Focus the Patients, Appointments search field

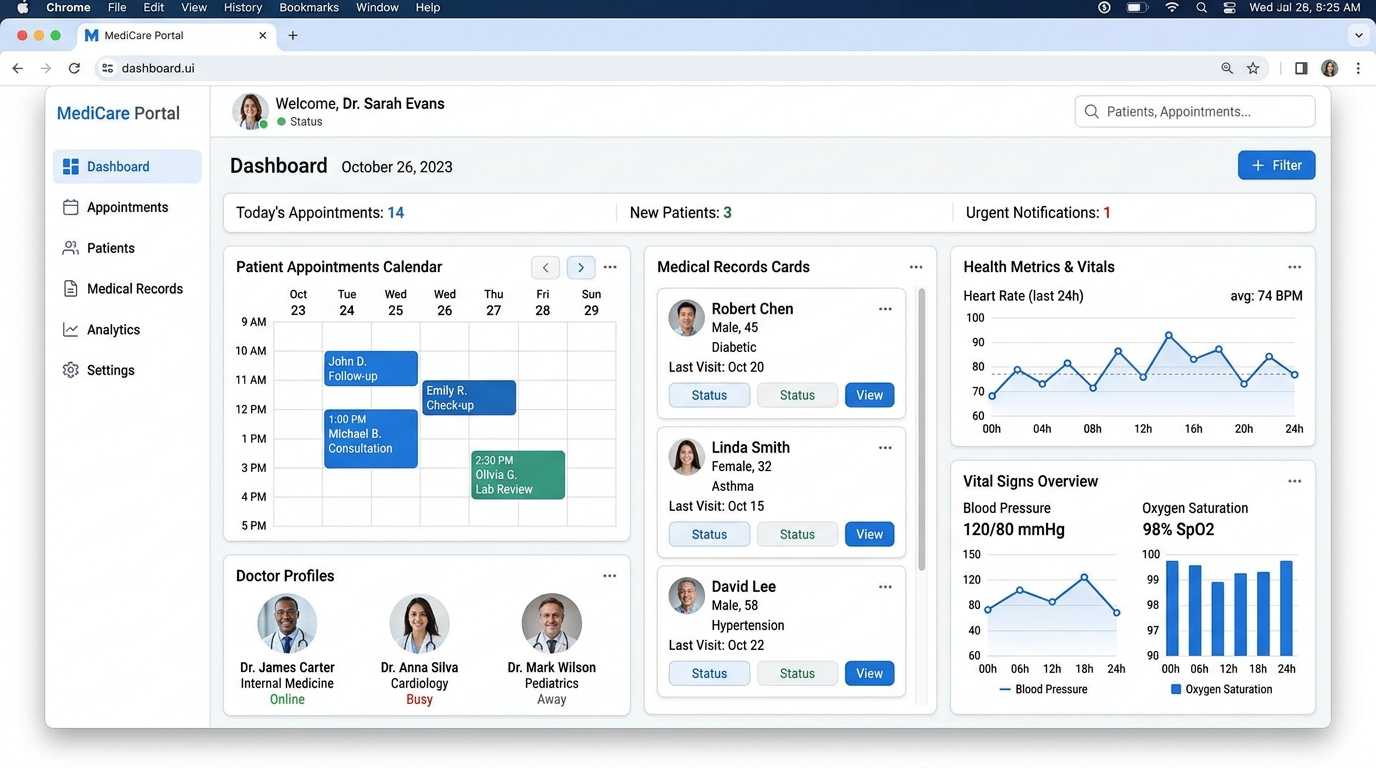click(1195, 111)
